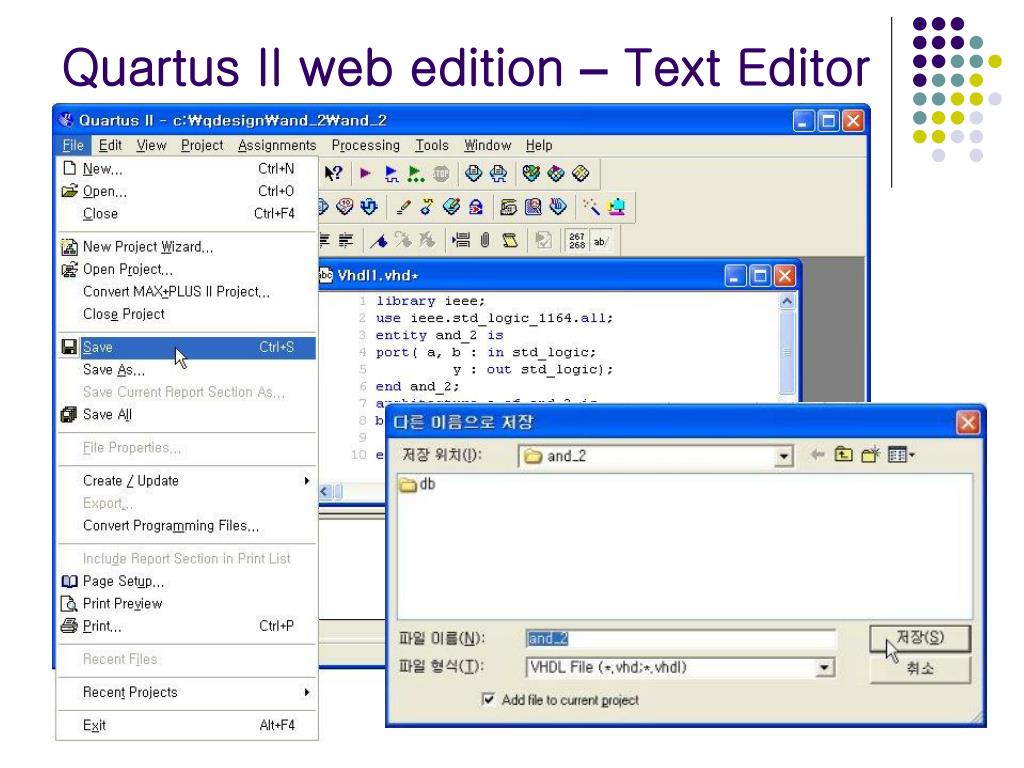Screen dimensions: 1024x768
Task: Open the Window menu
Action: pyautogui.click(x=487, y=145)
